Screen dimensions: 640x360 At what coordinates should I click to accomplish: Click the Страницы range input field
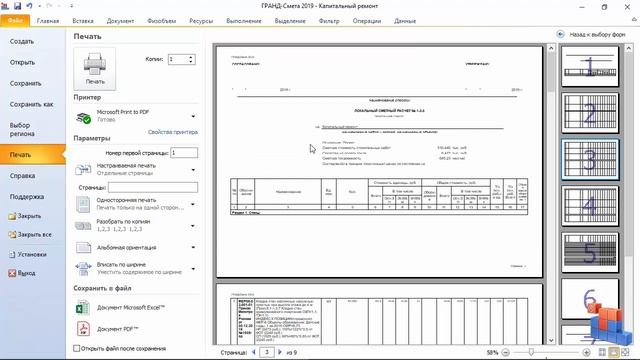(x=153, y=187)
